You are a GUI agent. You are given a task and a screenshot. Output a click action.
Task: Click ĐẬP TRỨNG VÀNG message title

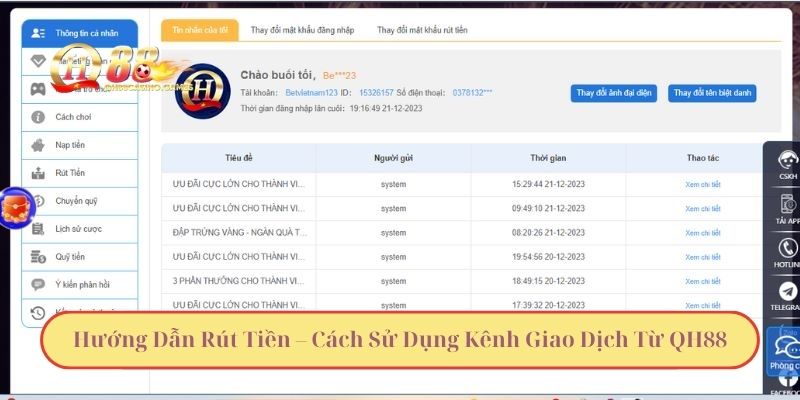(x=239, y=233)
